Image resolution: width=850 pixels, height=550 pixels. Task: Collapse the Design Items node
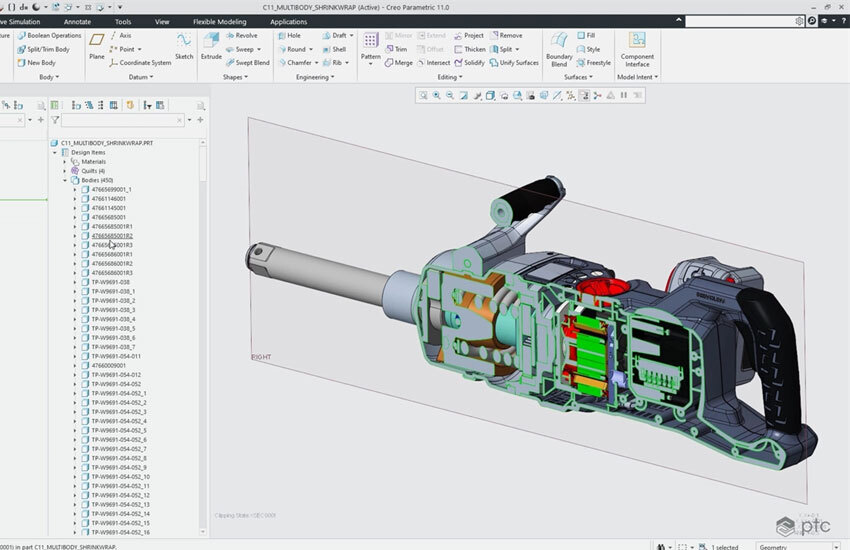55,152
